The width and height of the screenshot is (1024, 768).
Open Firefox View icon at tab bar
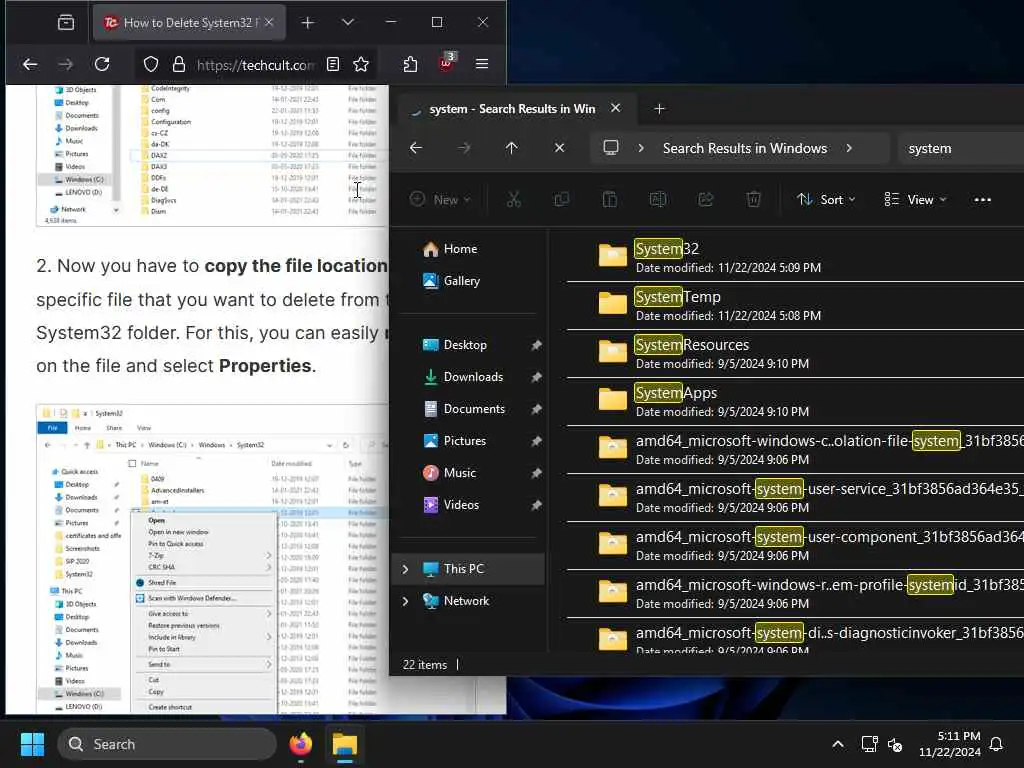pyautogui.click(x=66, y=23)
